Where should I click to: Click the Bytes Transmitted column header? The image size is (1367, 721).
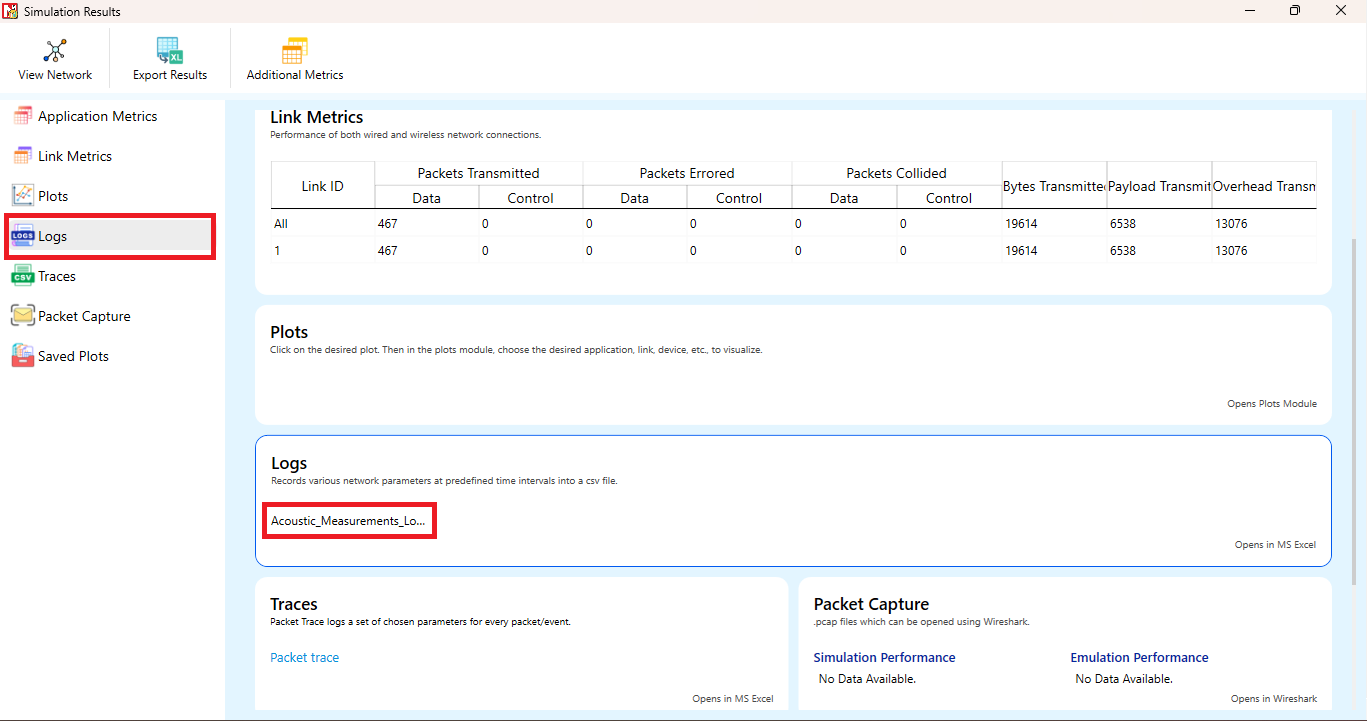pyautogui.click(x=1054, y=185)
